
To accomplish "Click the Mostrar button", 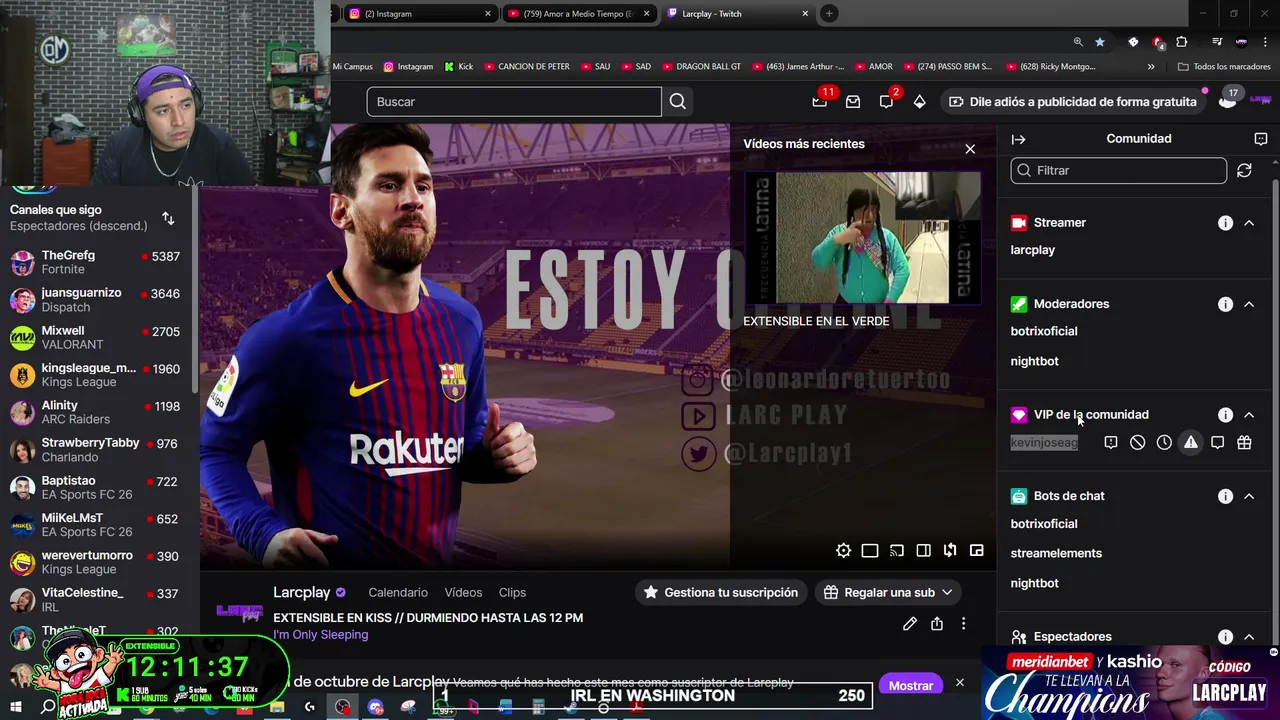I will tap(911, 685).
